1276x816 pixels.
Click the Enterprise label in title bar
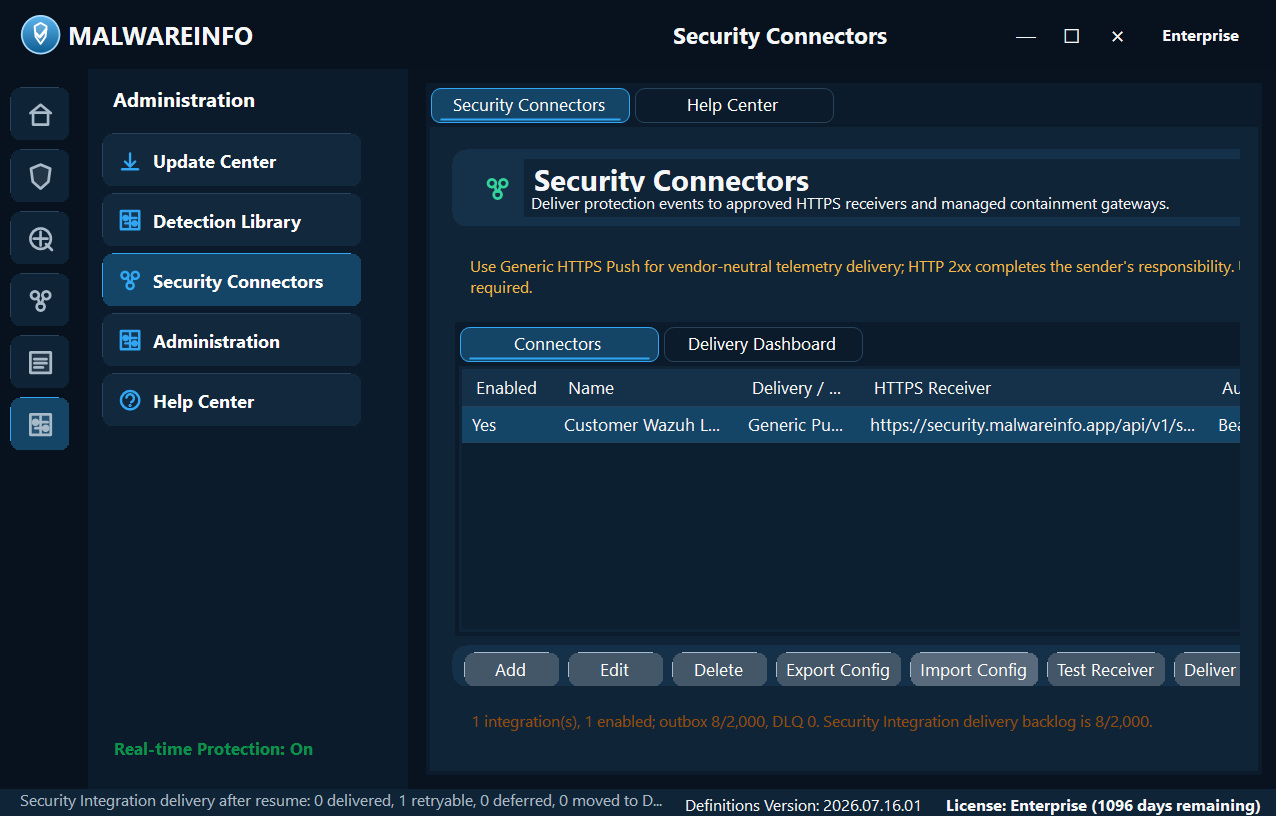[x=1200, y=36]
